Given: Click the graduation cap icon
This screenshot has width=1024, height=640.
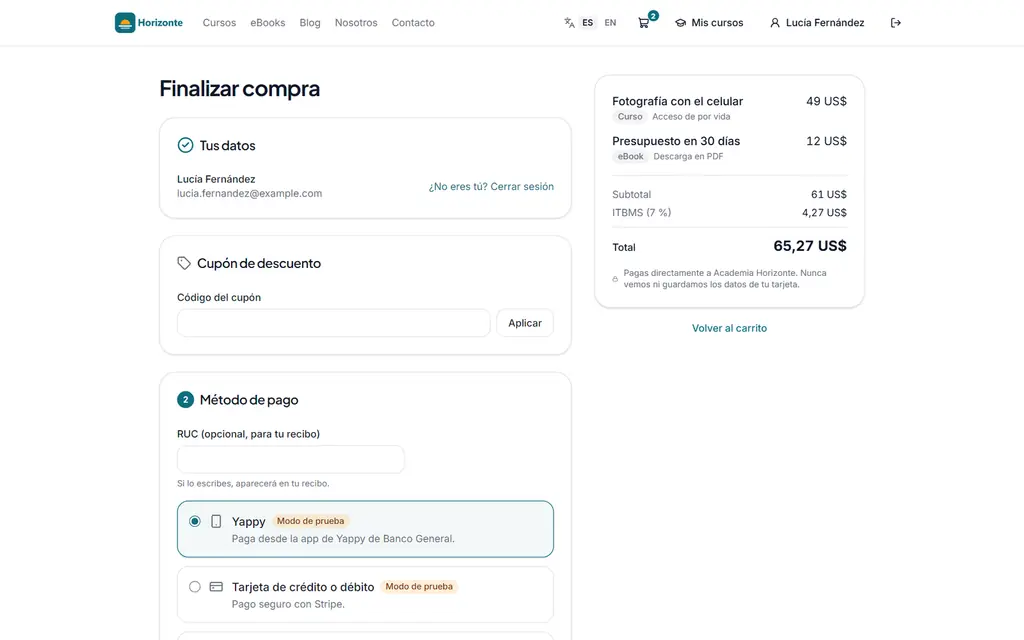Looking at the screenshot, I should 680,23.
